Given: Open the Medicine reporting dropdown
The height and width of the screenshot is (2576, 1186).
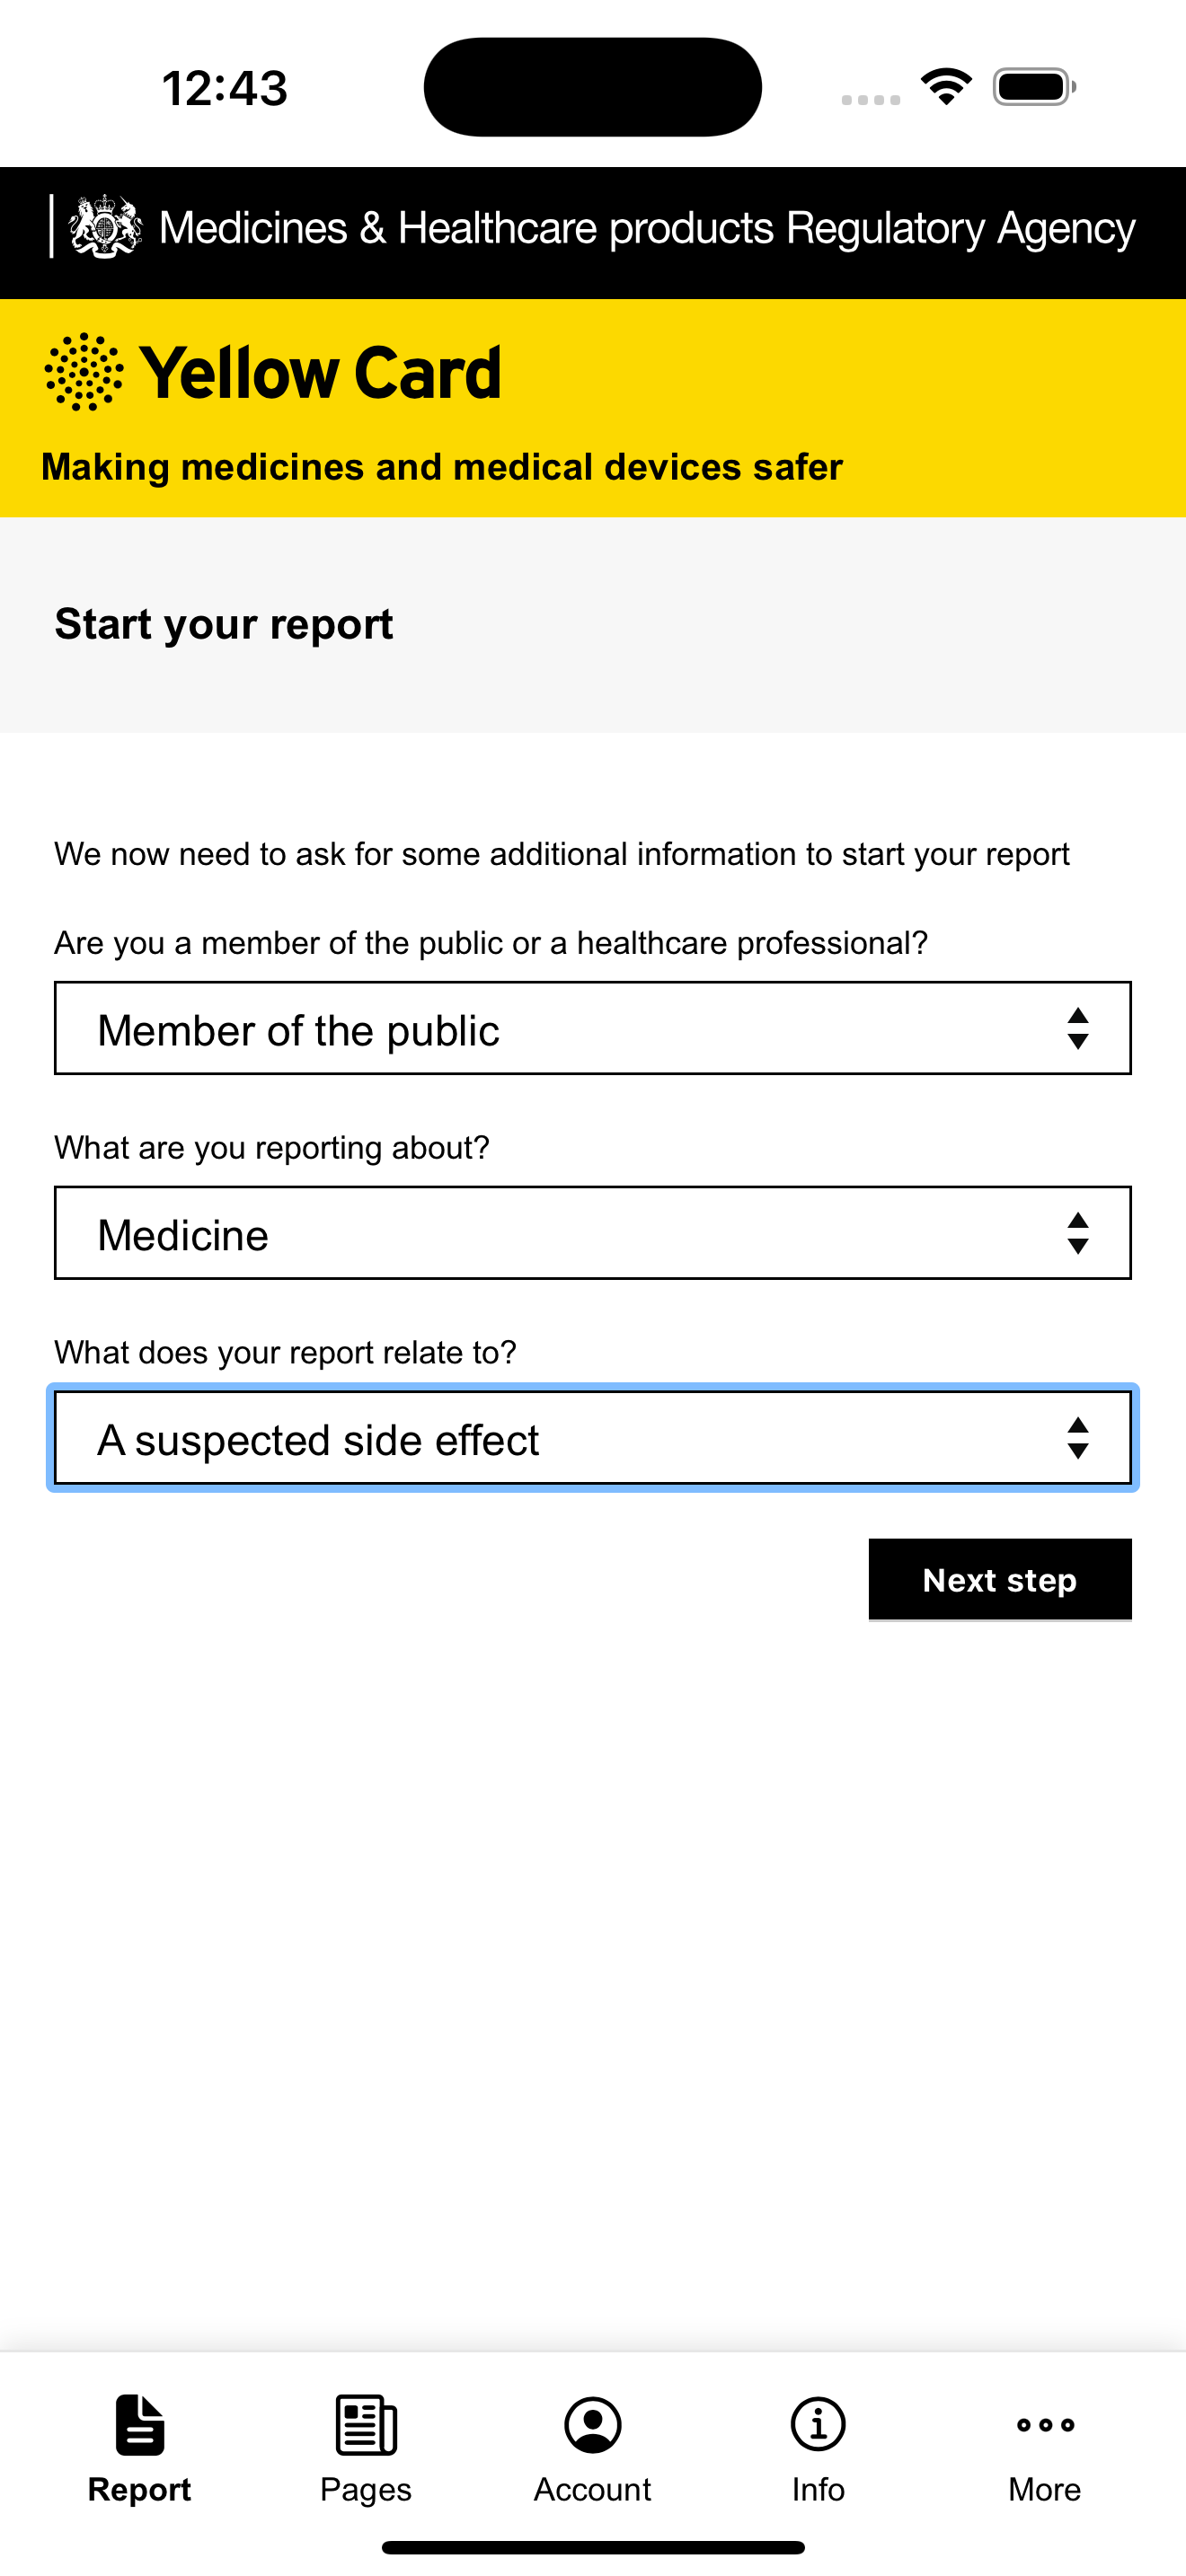Looking at the screenshot, I should point(593,1233).
